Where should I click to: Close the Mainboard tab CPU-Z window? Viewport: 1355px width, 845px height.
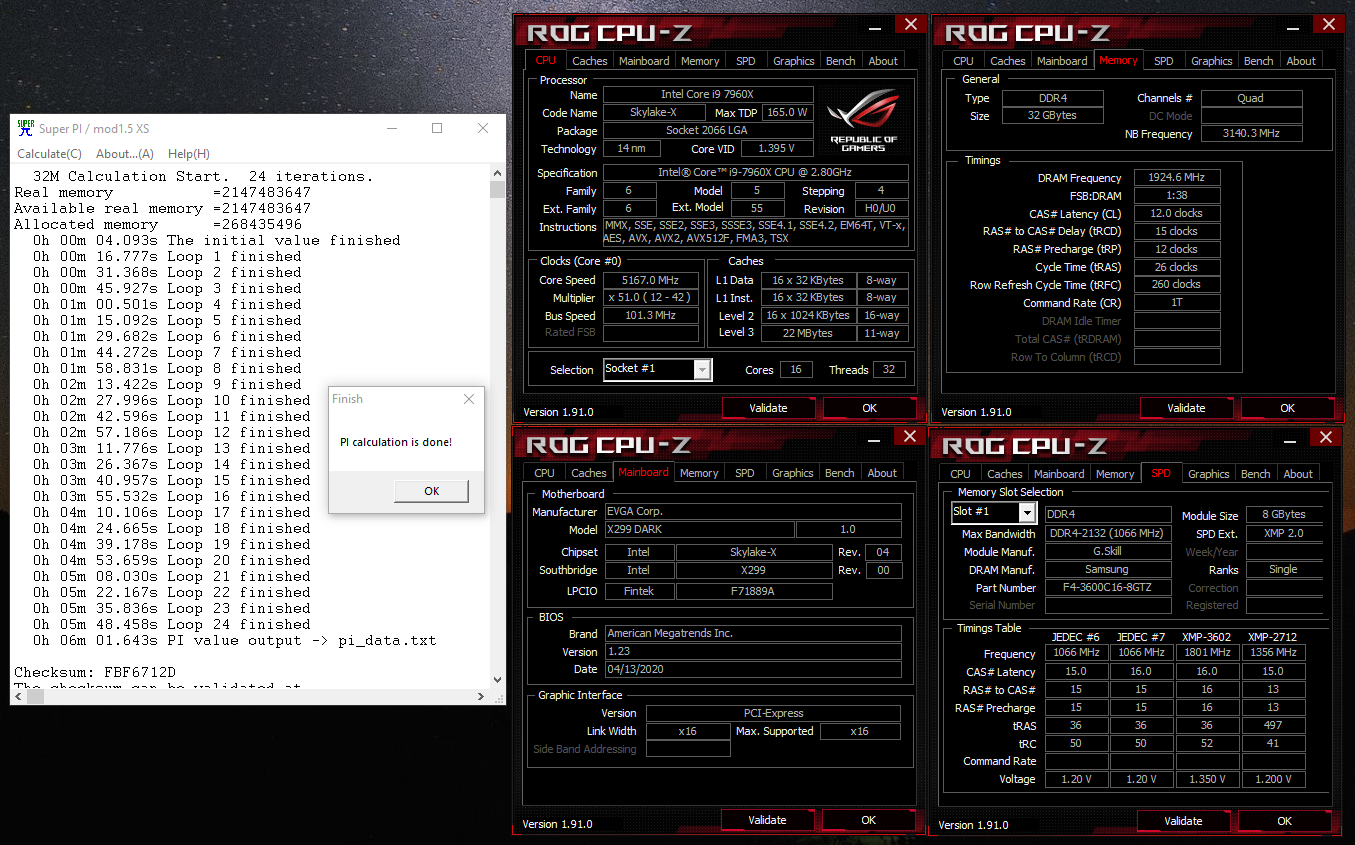coord(908,436)
